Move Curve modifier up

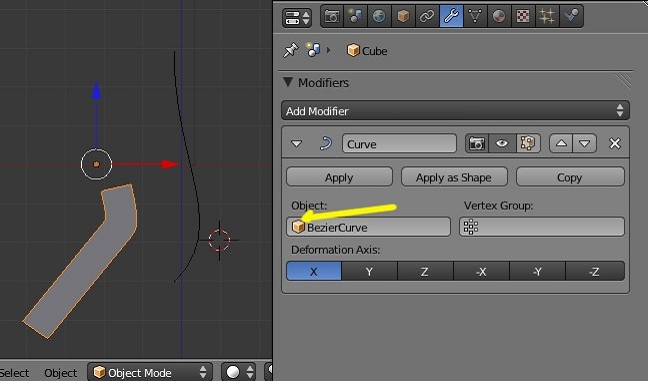click(x=561, y=143)
